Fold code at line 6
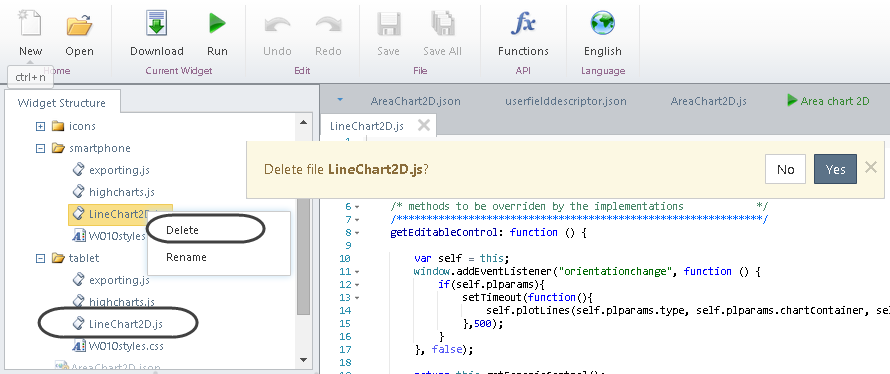 357,207
